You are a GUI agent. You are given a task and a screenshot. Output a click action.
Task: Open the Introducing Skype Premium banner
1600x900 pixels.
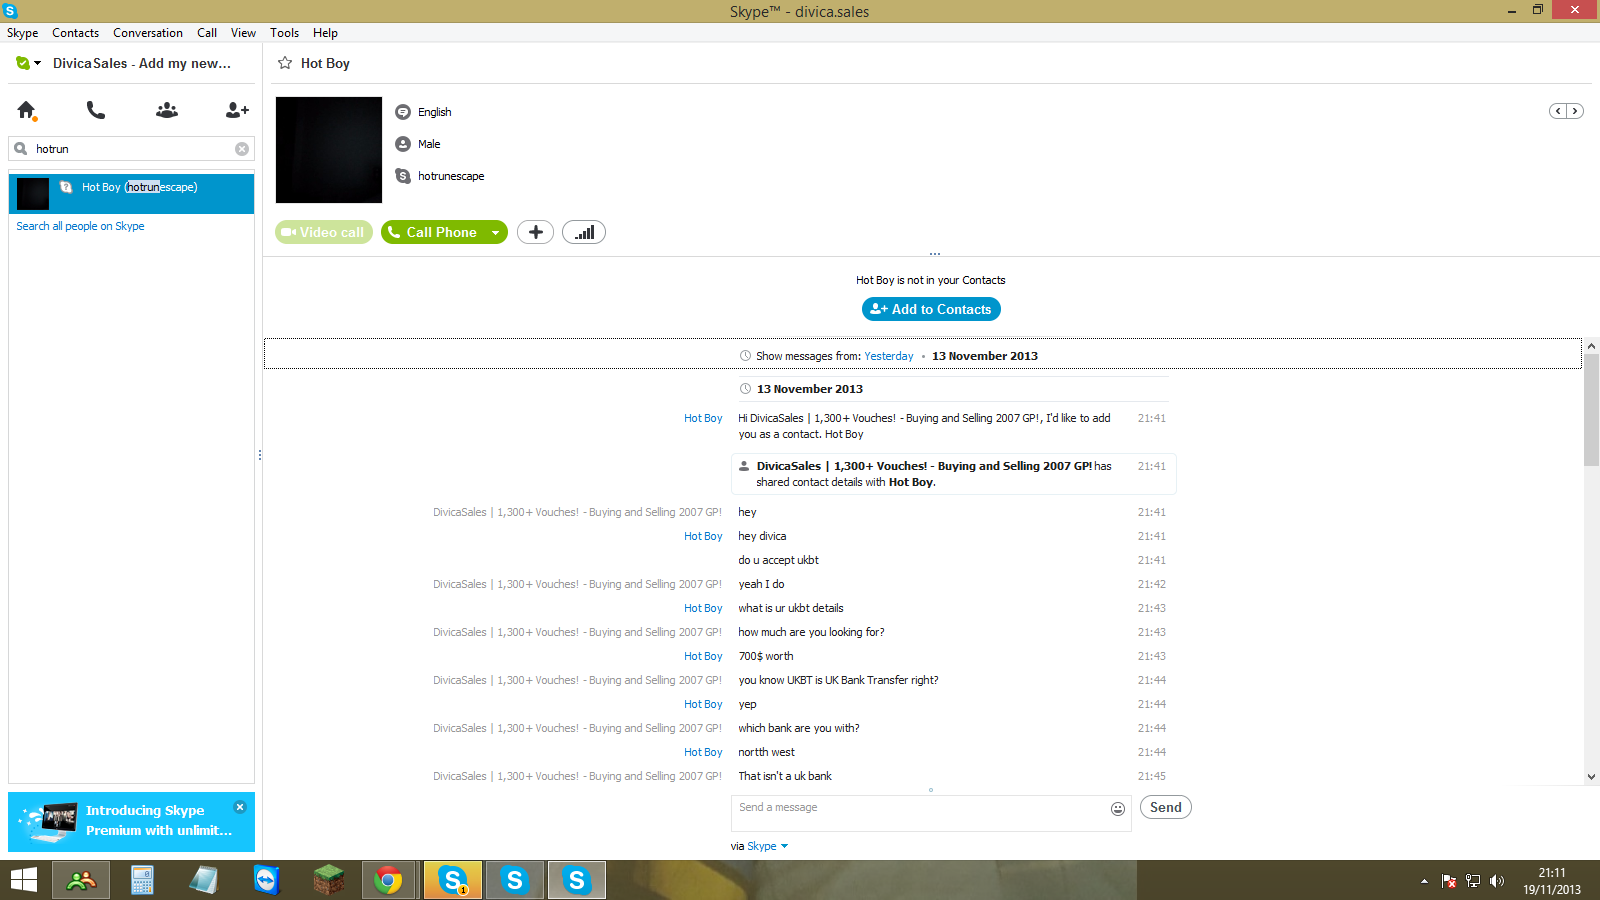[131, 822]
